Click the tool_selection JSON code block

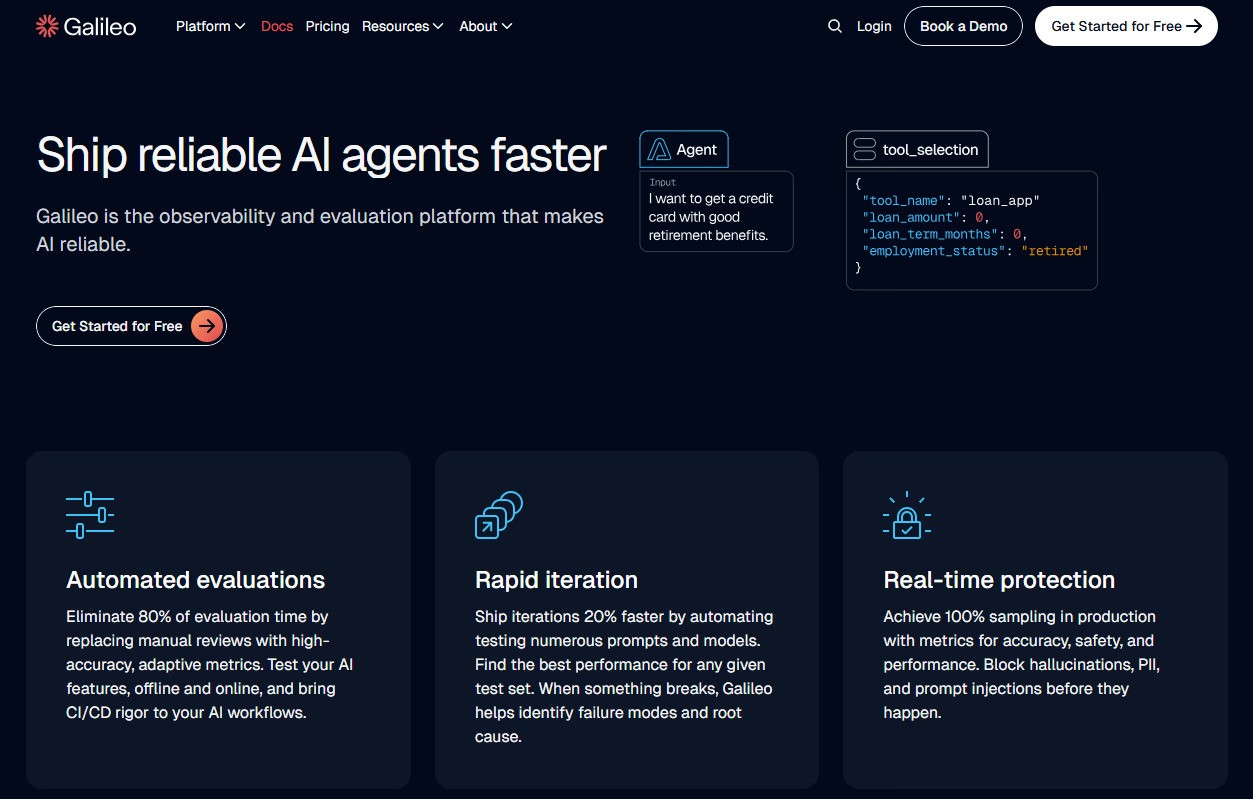[x=972, y=231]
